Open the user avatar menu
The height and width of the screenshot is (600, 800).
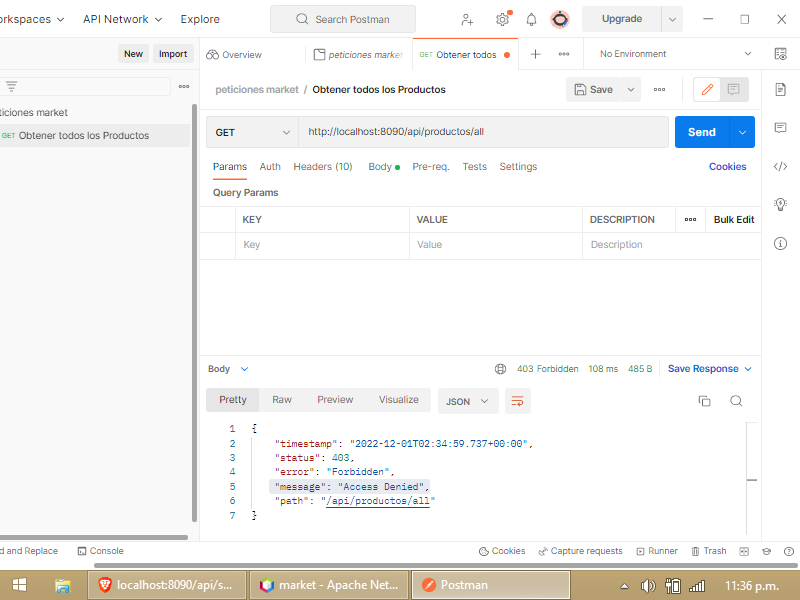point(560,19)
